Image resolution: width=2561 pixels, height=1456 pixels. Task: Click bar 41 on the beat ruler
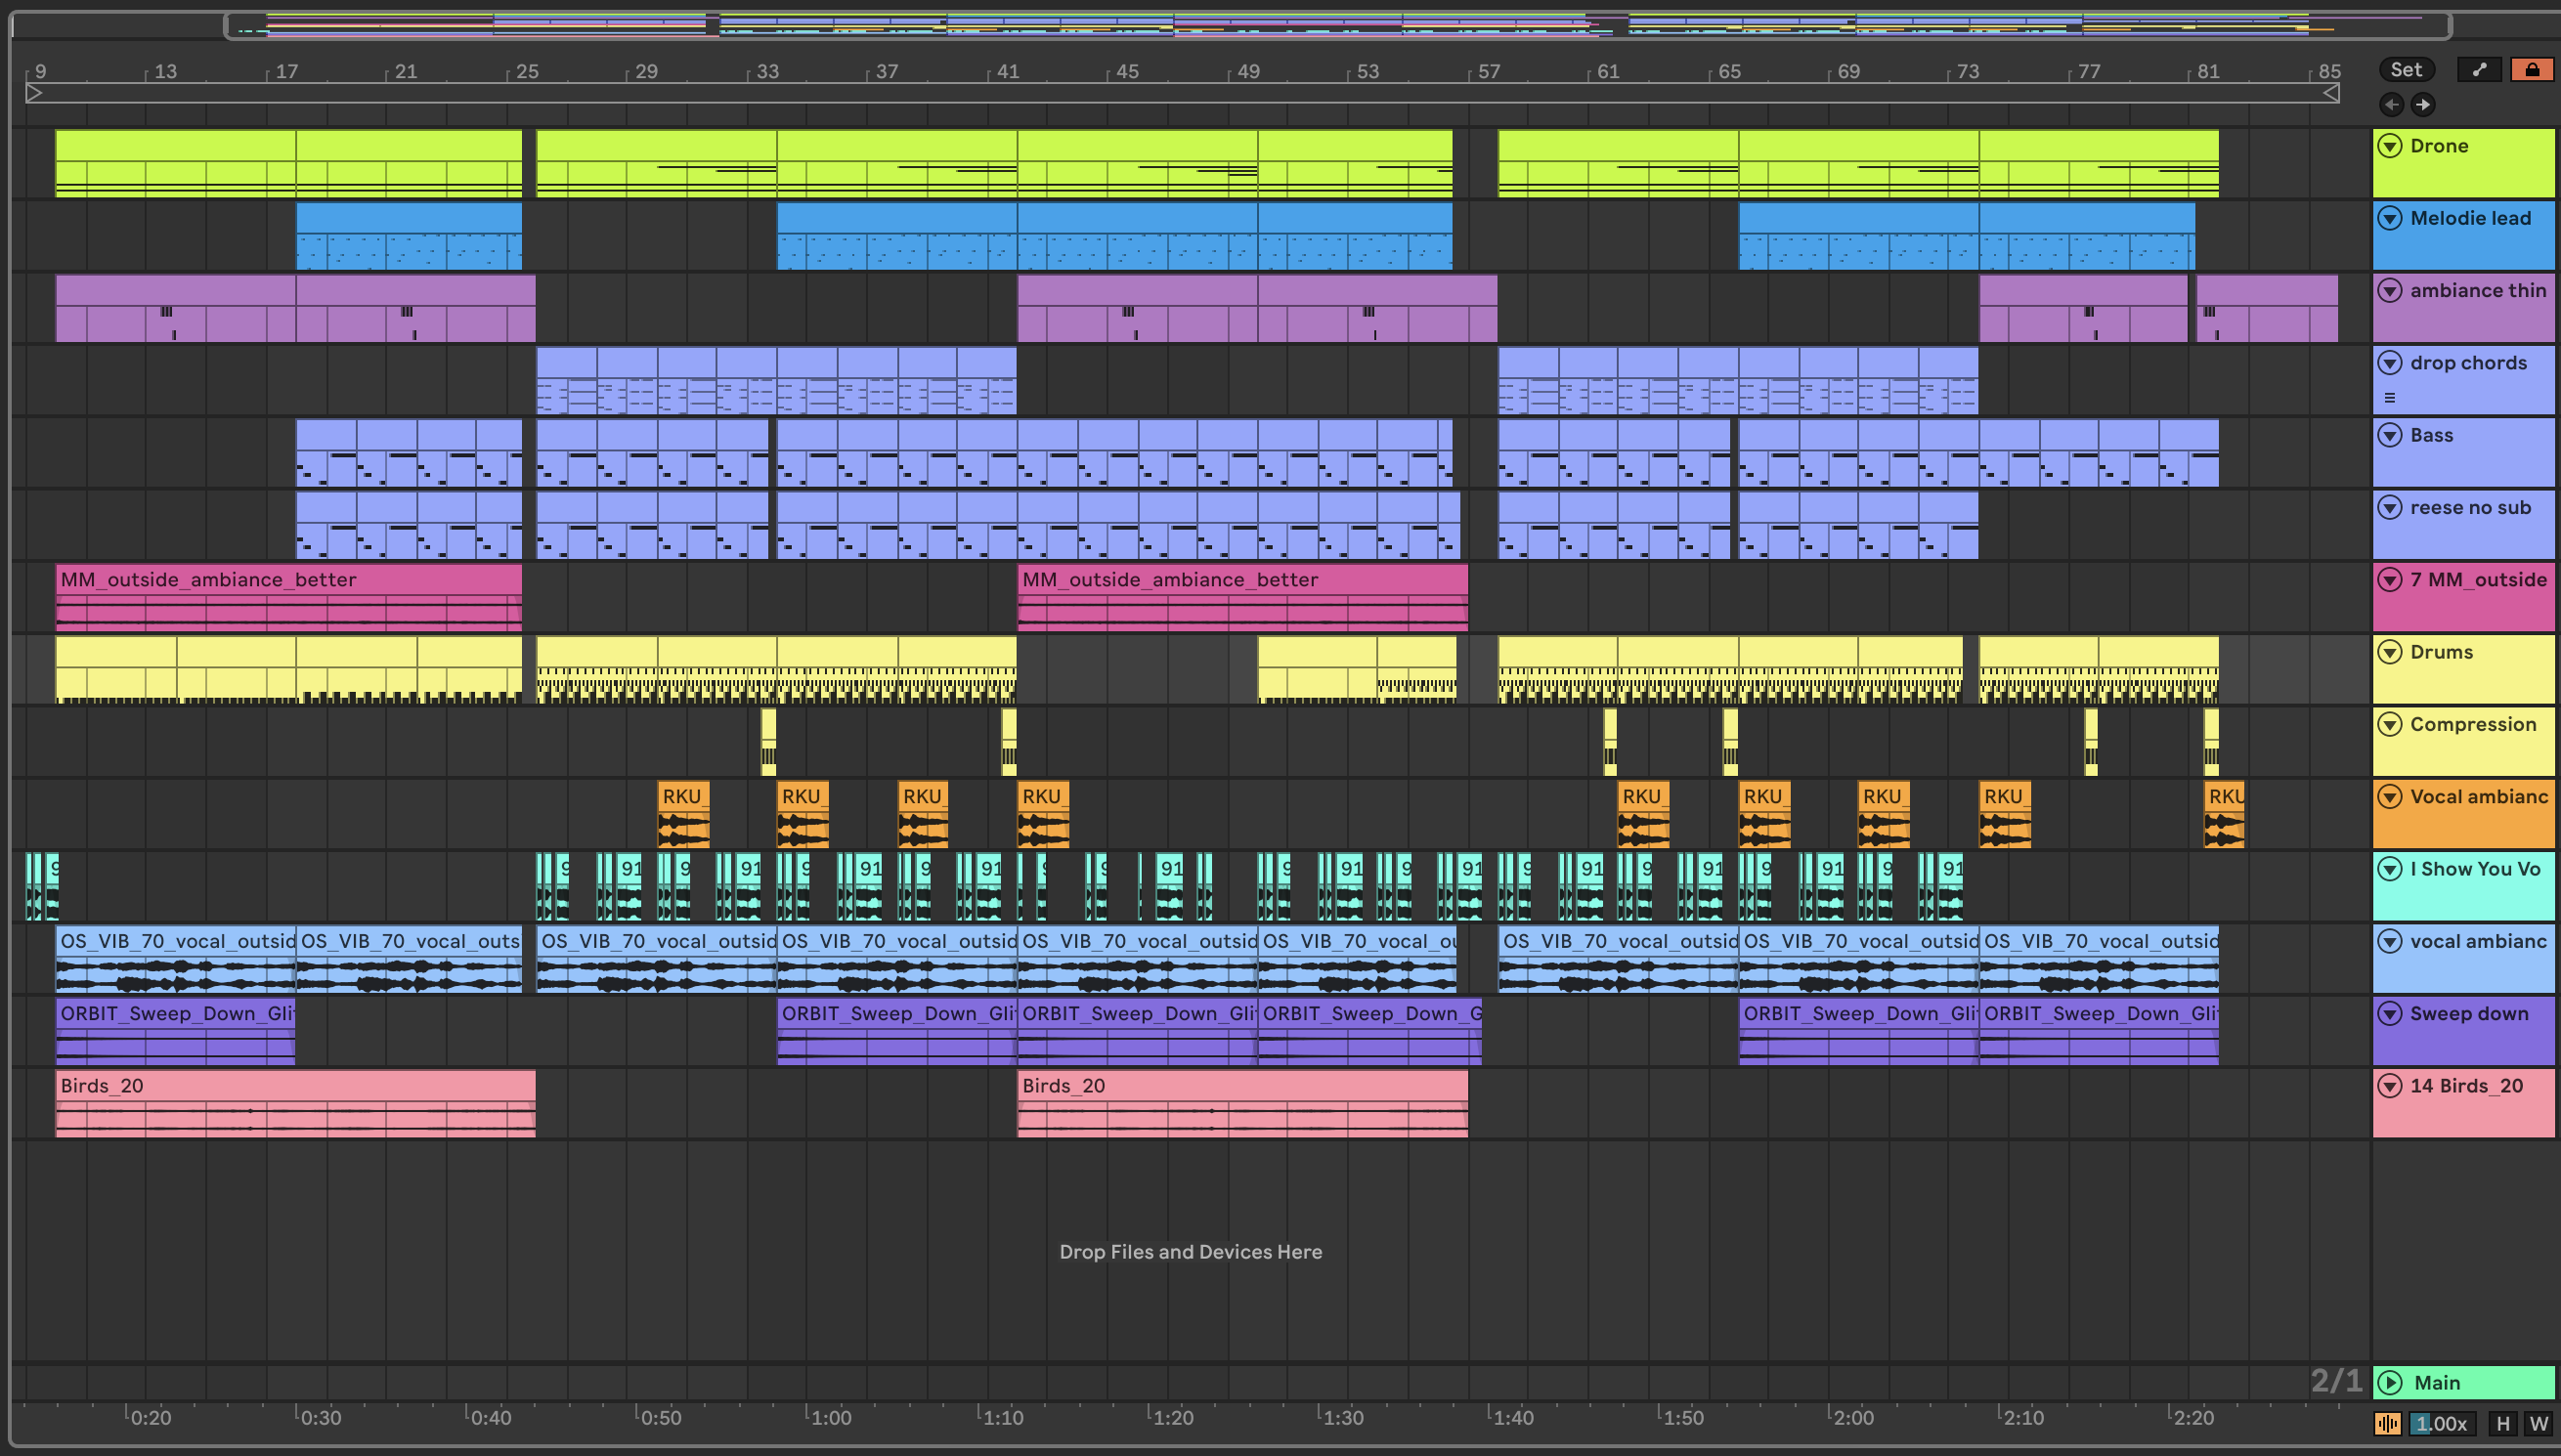1008,71
